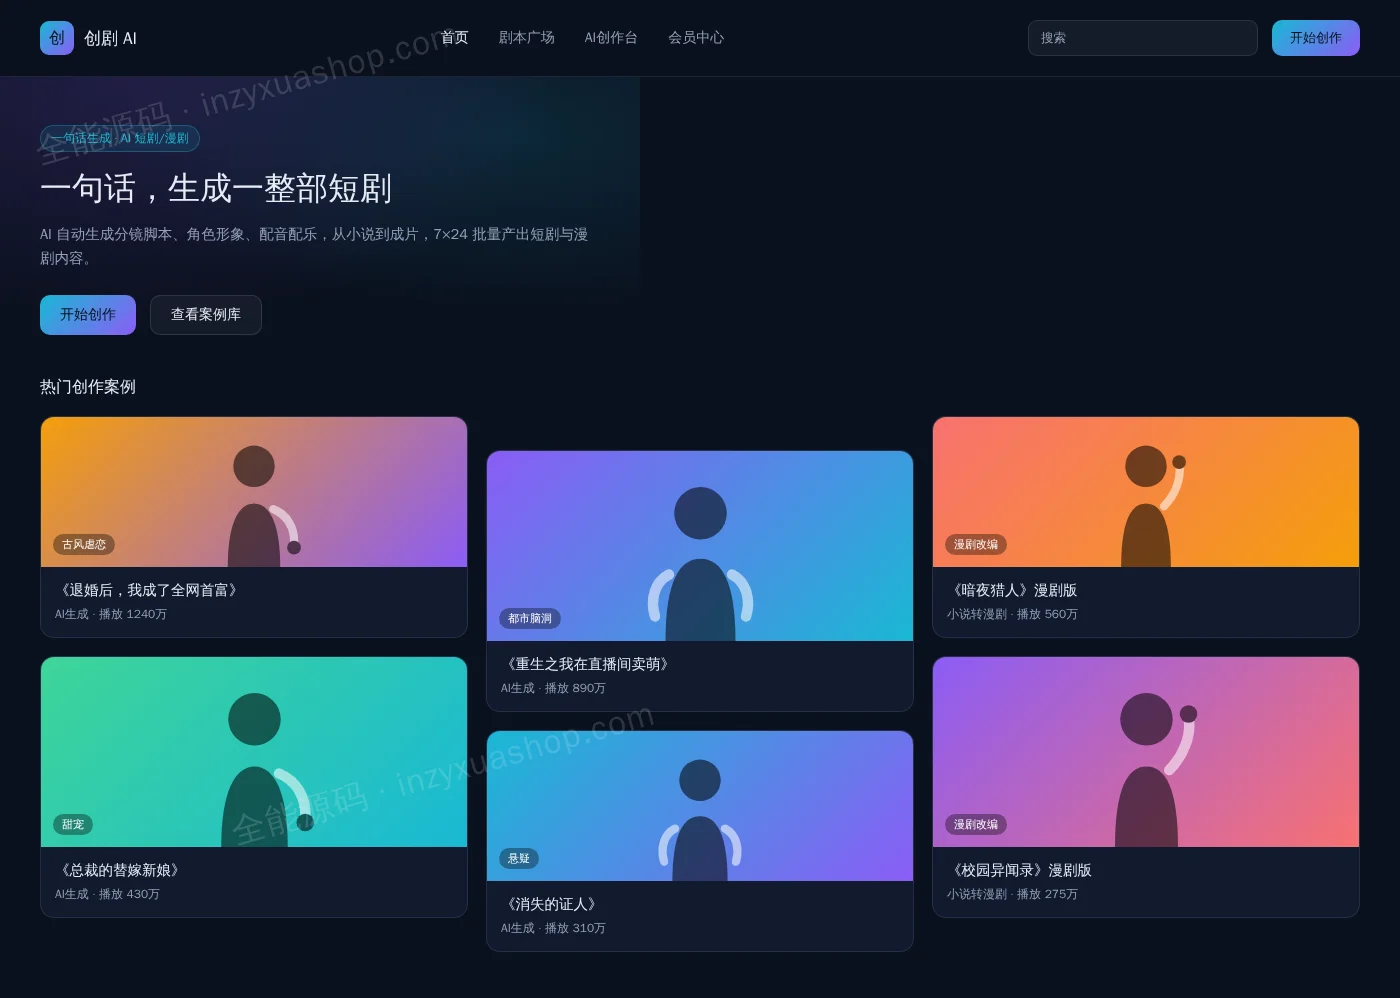Click the text AI生成 · 播放 310万
Image resolution: width=1400 pixels, height=998 pixels.
pyautogui.click(x=553, y=928)
